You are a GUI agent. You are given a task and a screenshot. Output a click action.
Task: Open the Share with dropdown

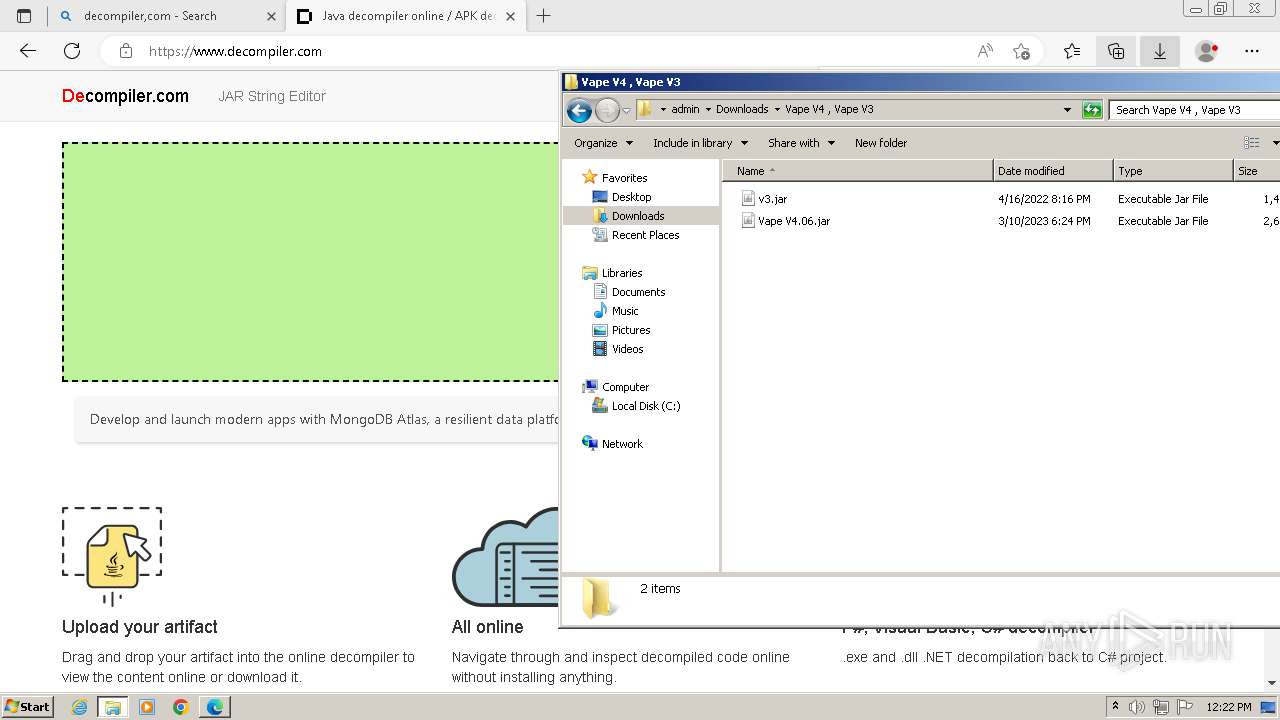point(801,143)
